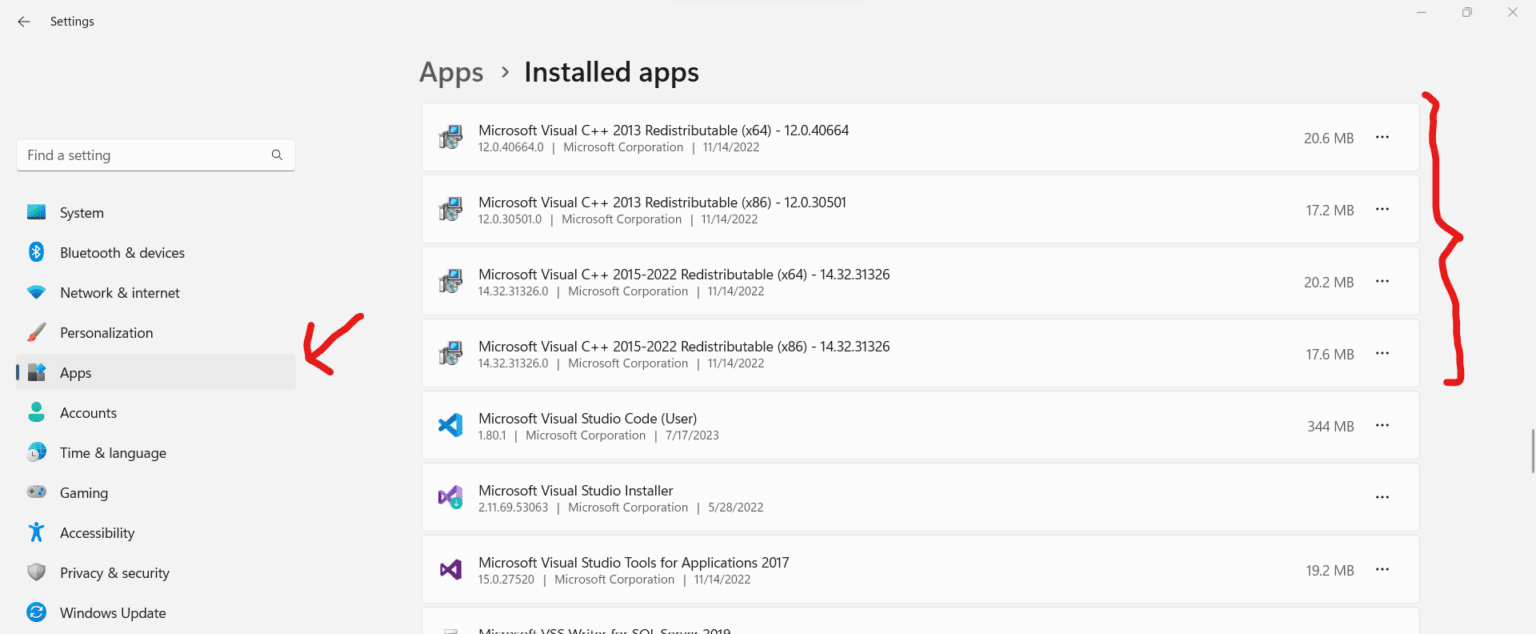Open Network & internet settings
The height and width of the screenshot is (634, 1536).
tap(156, 293)
